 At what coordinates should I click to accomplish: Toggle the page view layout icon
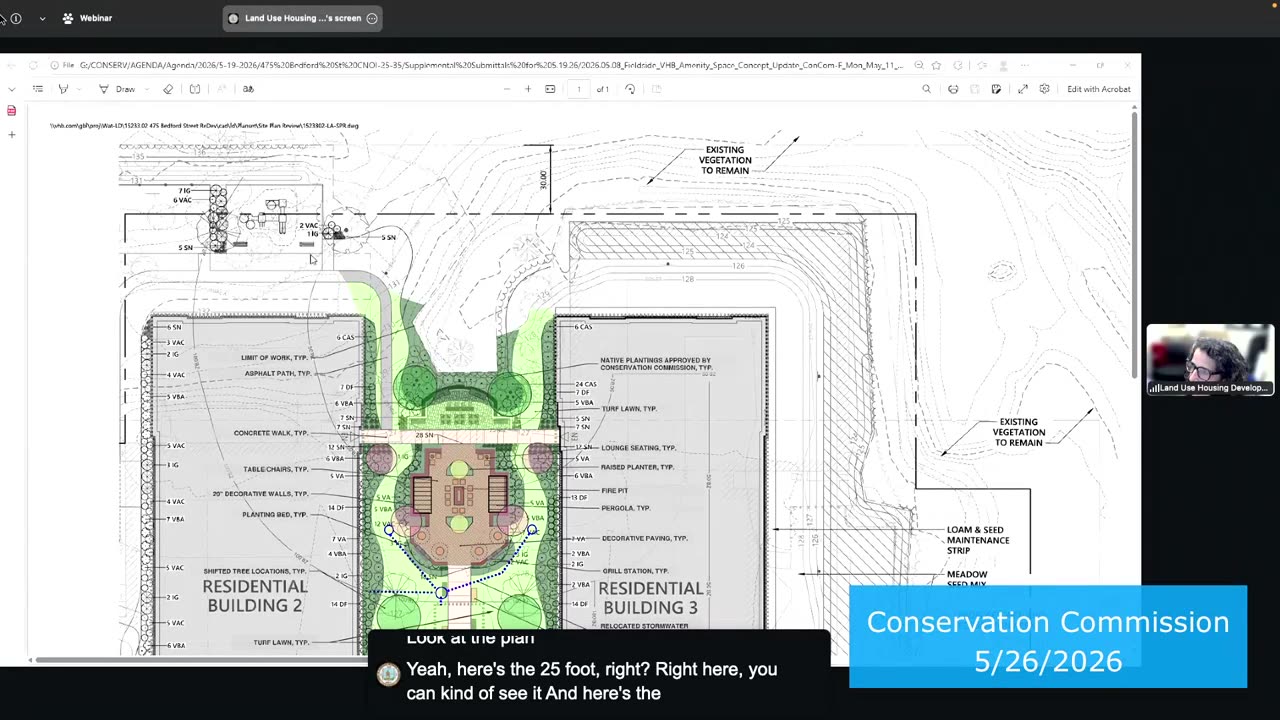point(194,89)
